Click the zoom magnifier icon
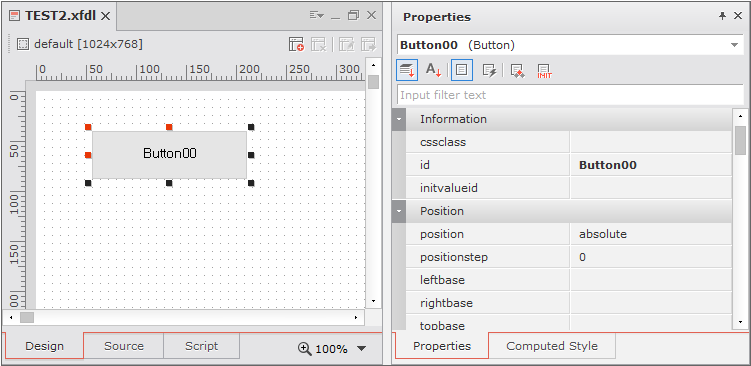The image size is (751, 366). [305, 348]
